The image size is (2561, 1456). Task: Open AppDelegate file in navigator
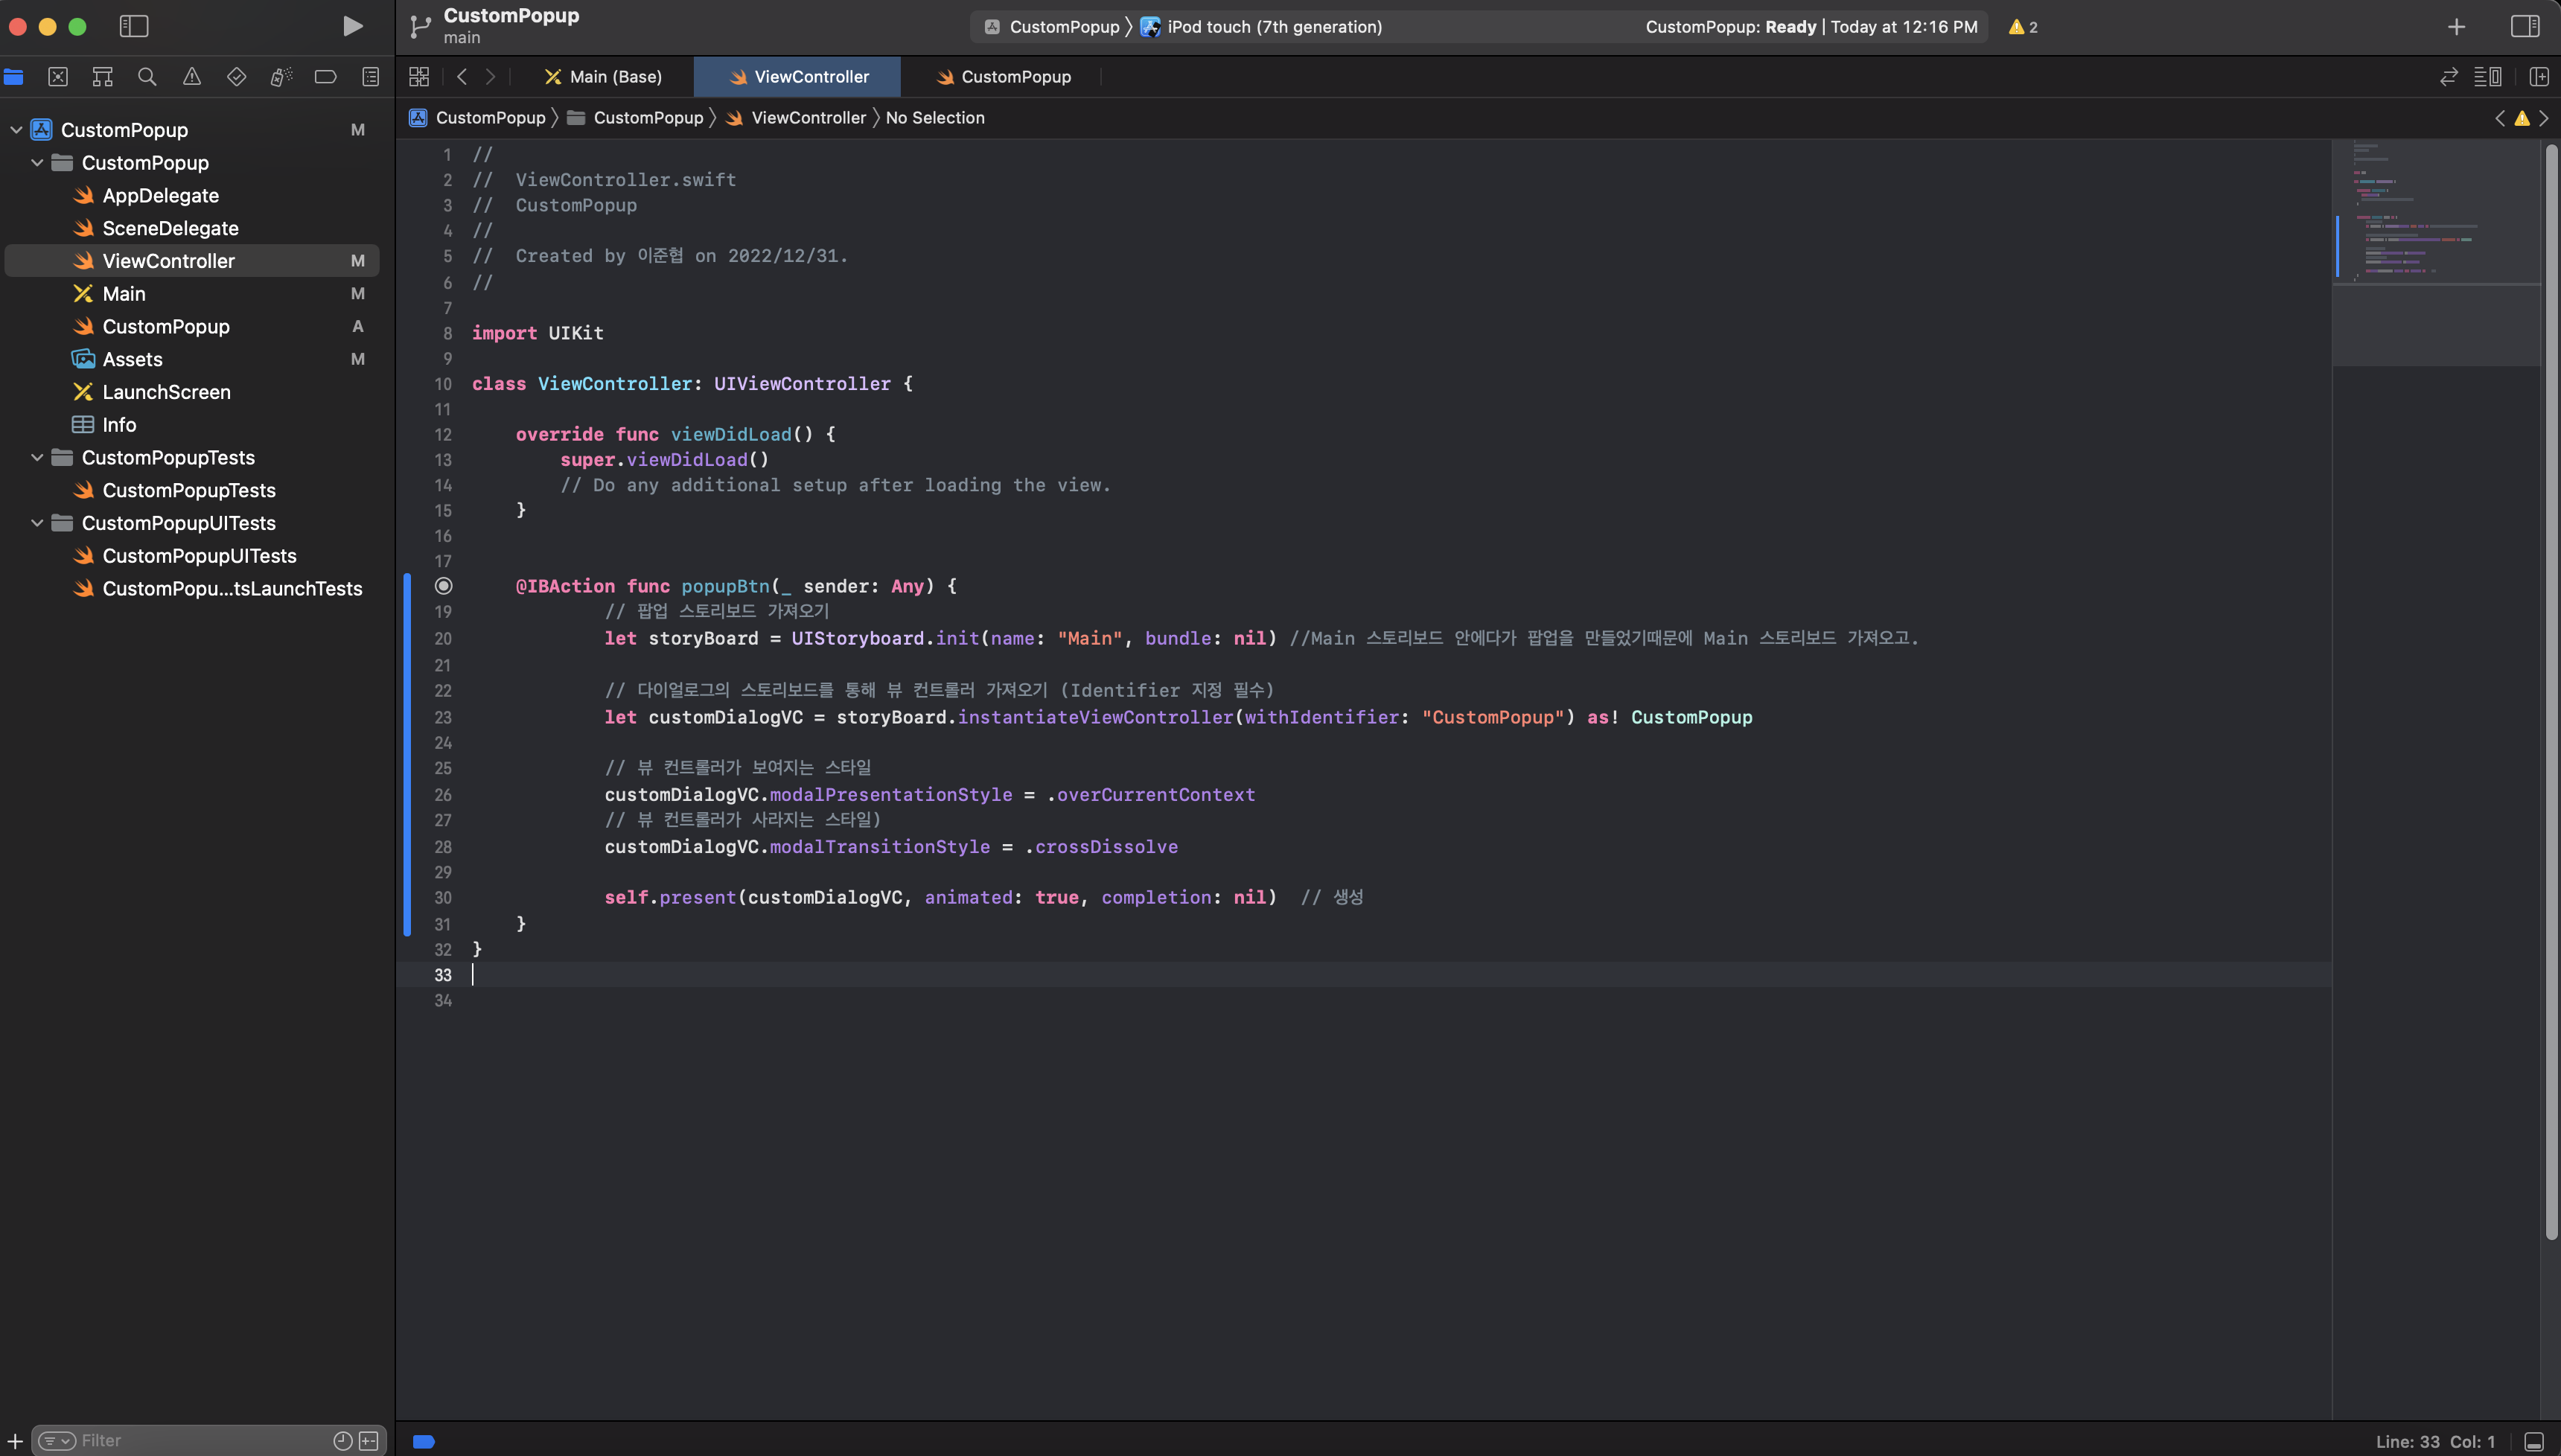(x=160, y=196)
